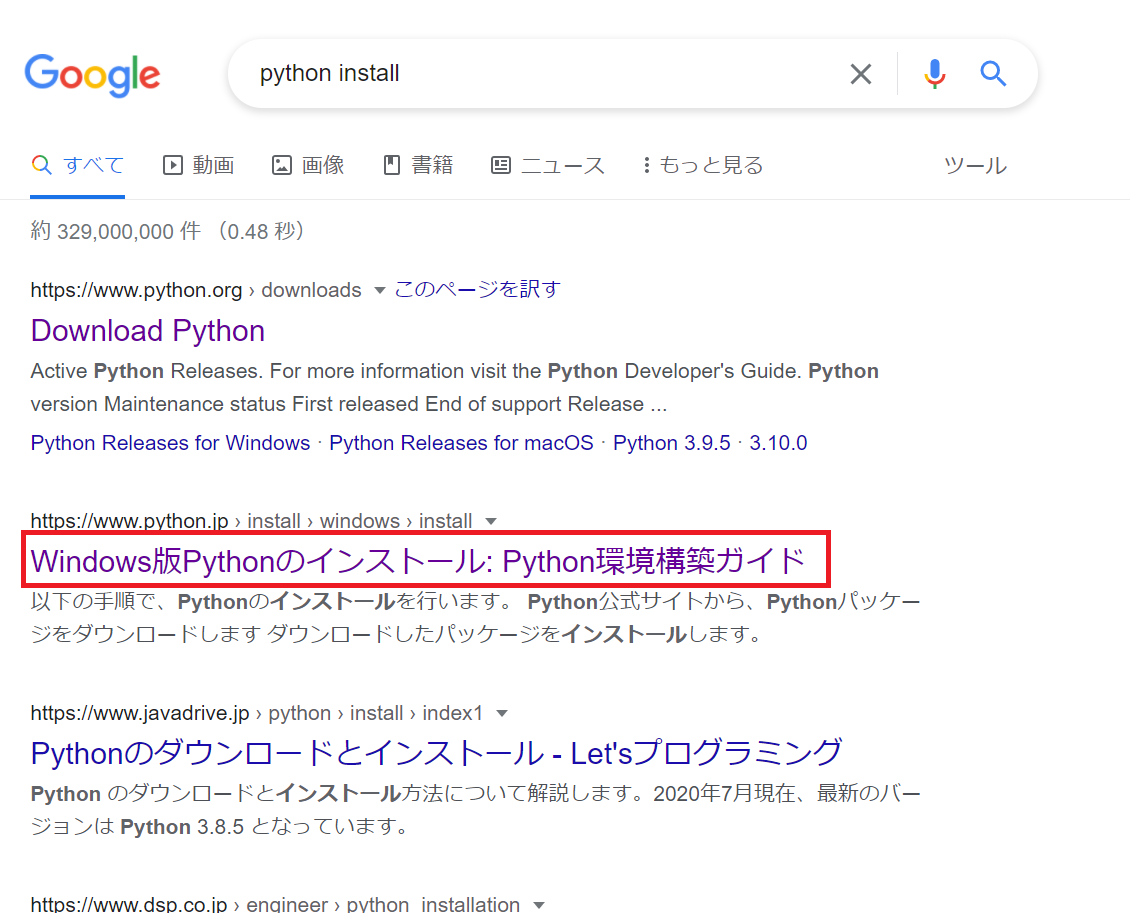Visit Python Releases for Windows sitelink
The image size is (1130, 913).
[169, 442]
